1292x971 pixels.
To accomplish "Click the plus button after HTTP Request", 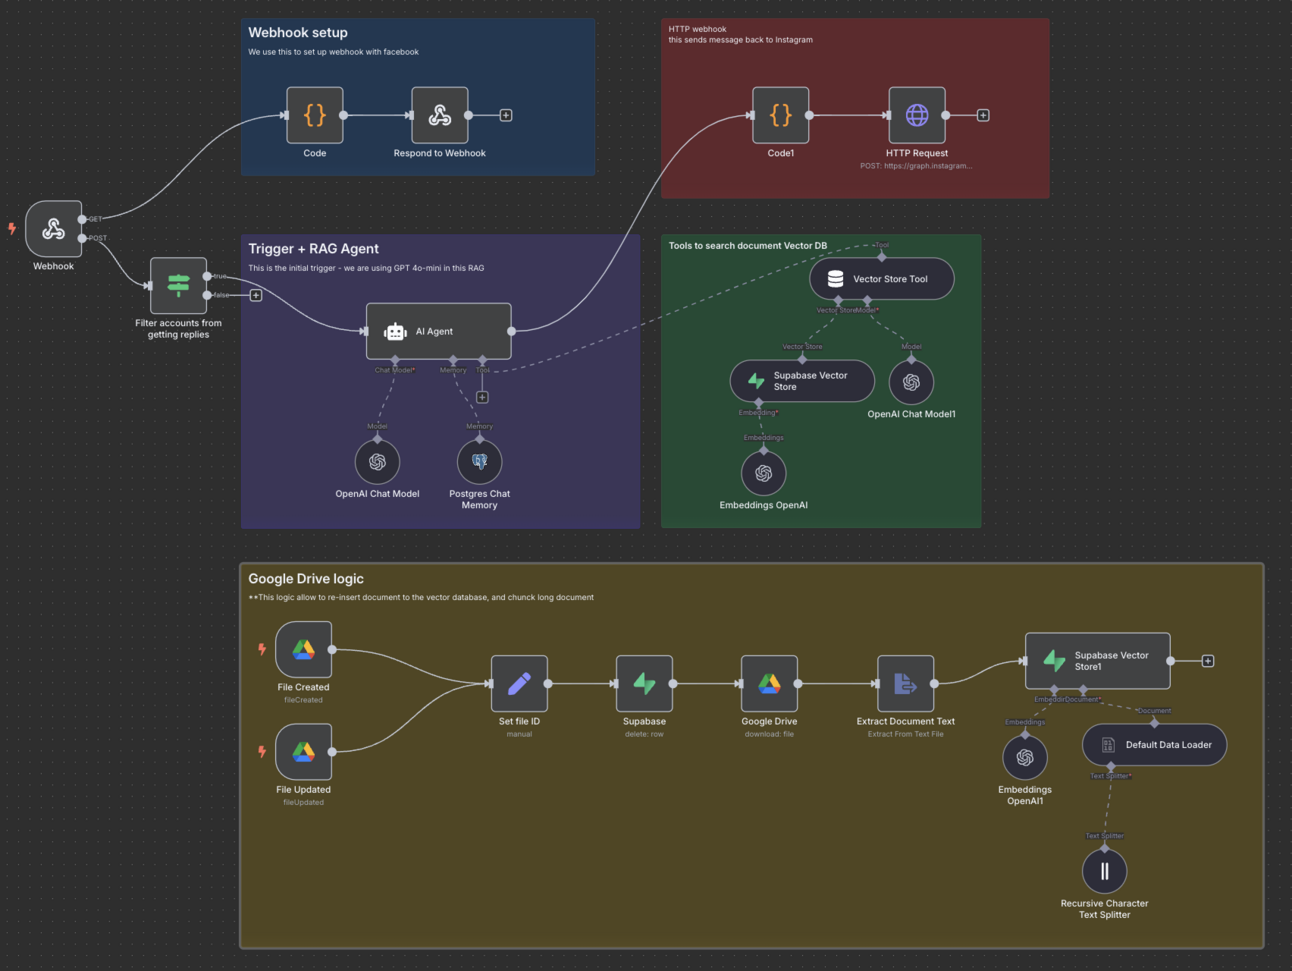I will tap(983, 115).
